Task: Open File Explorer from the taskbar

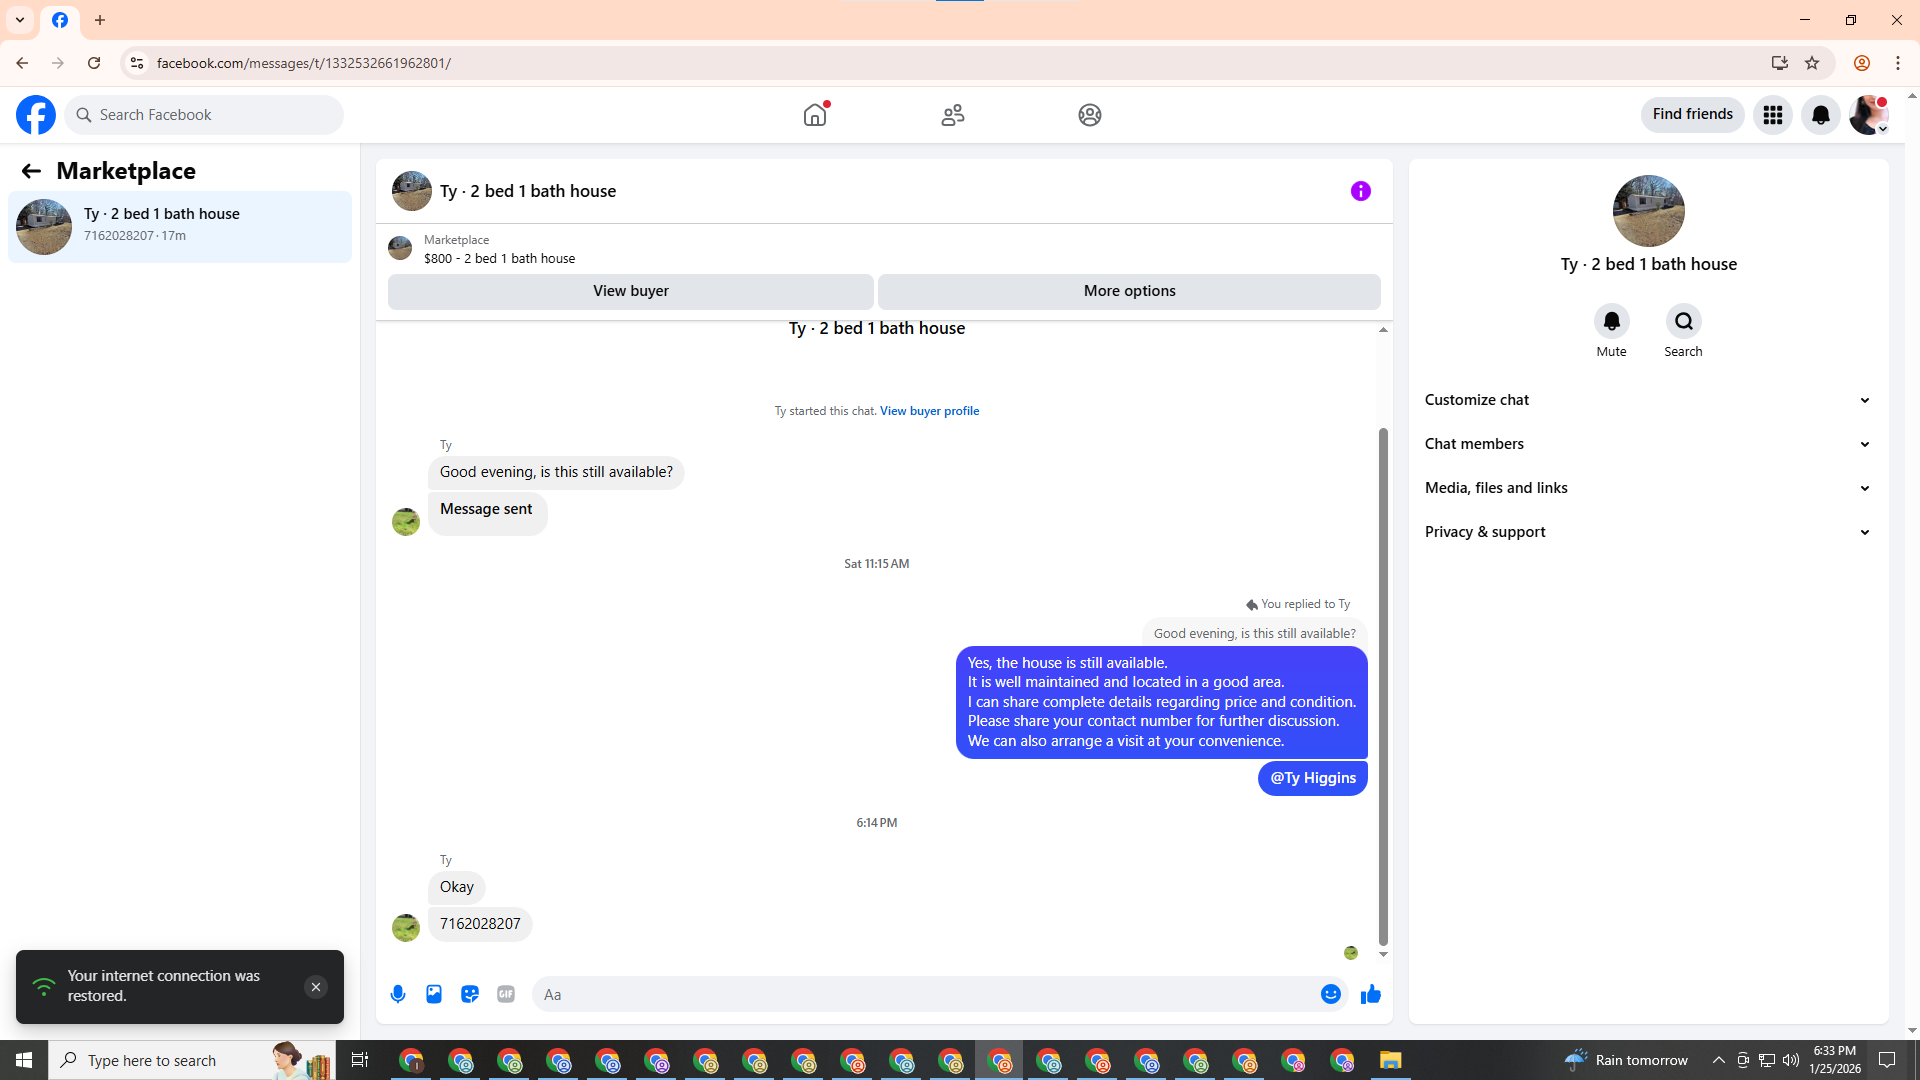Action: 1391,1060
